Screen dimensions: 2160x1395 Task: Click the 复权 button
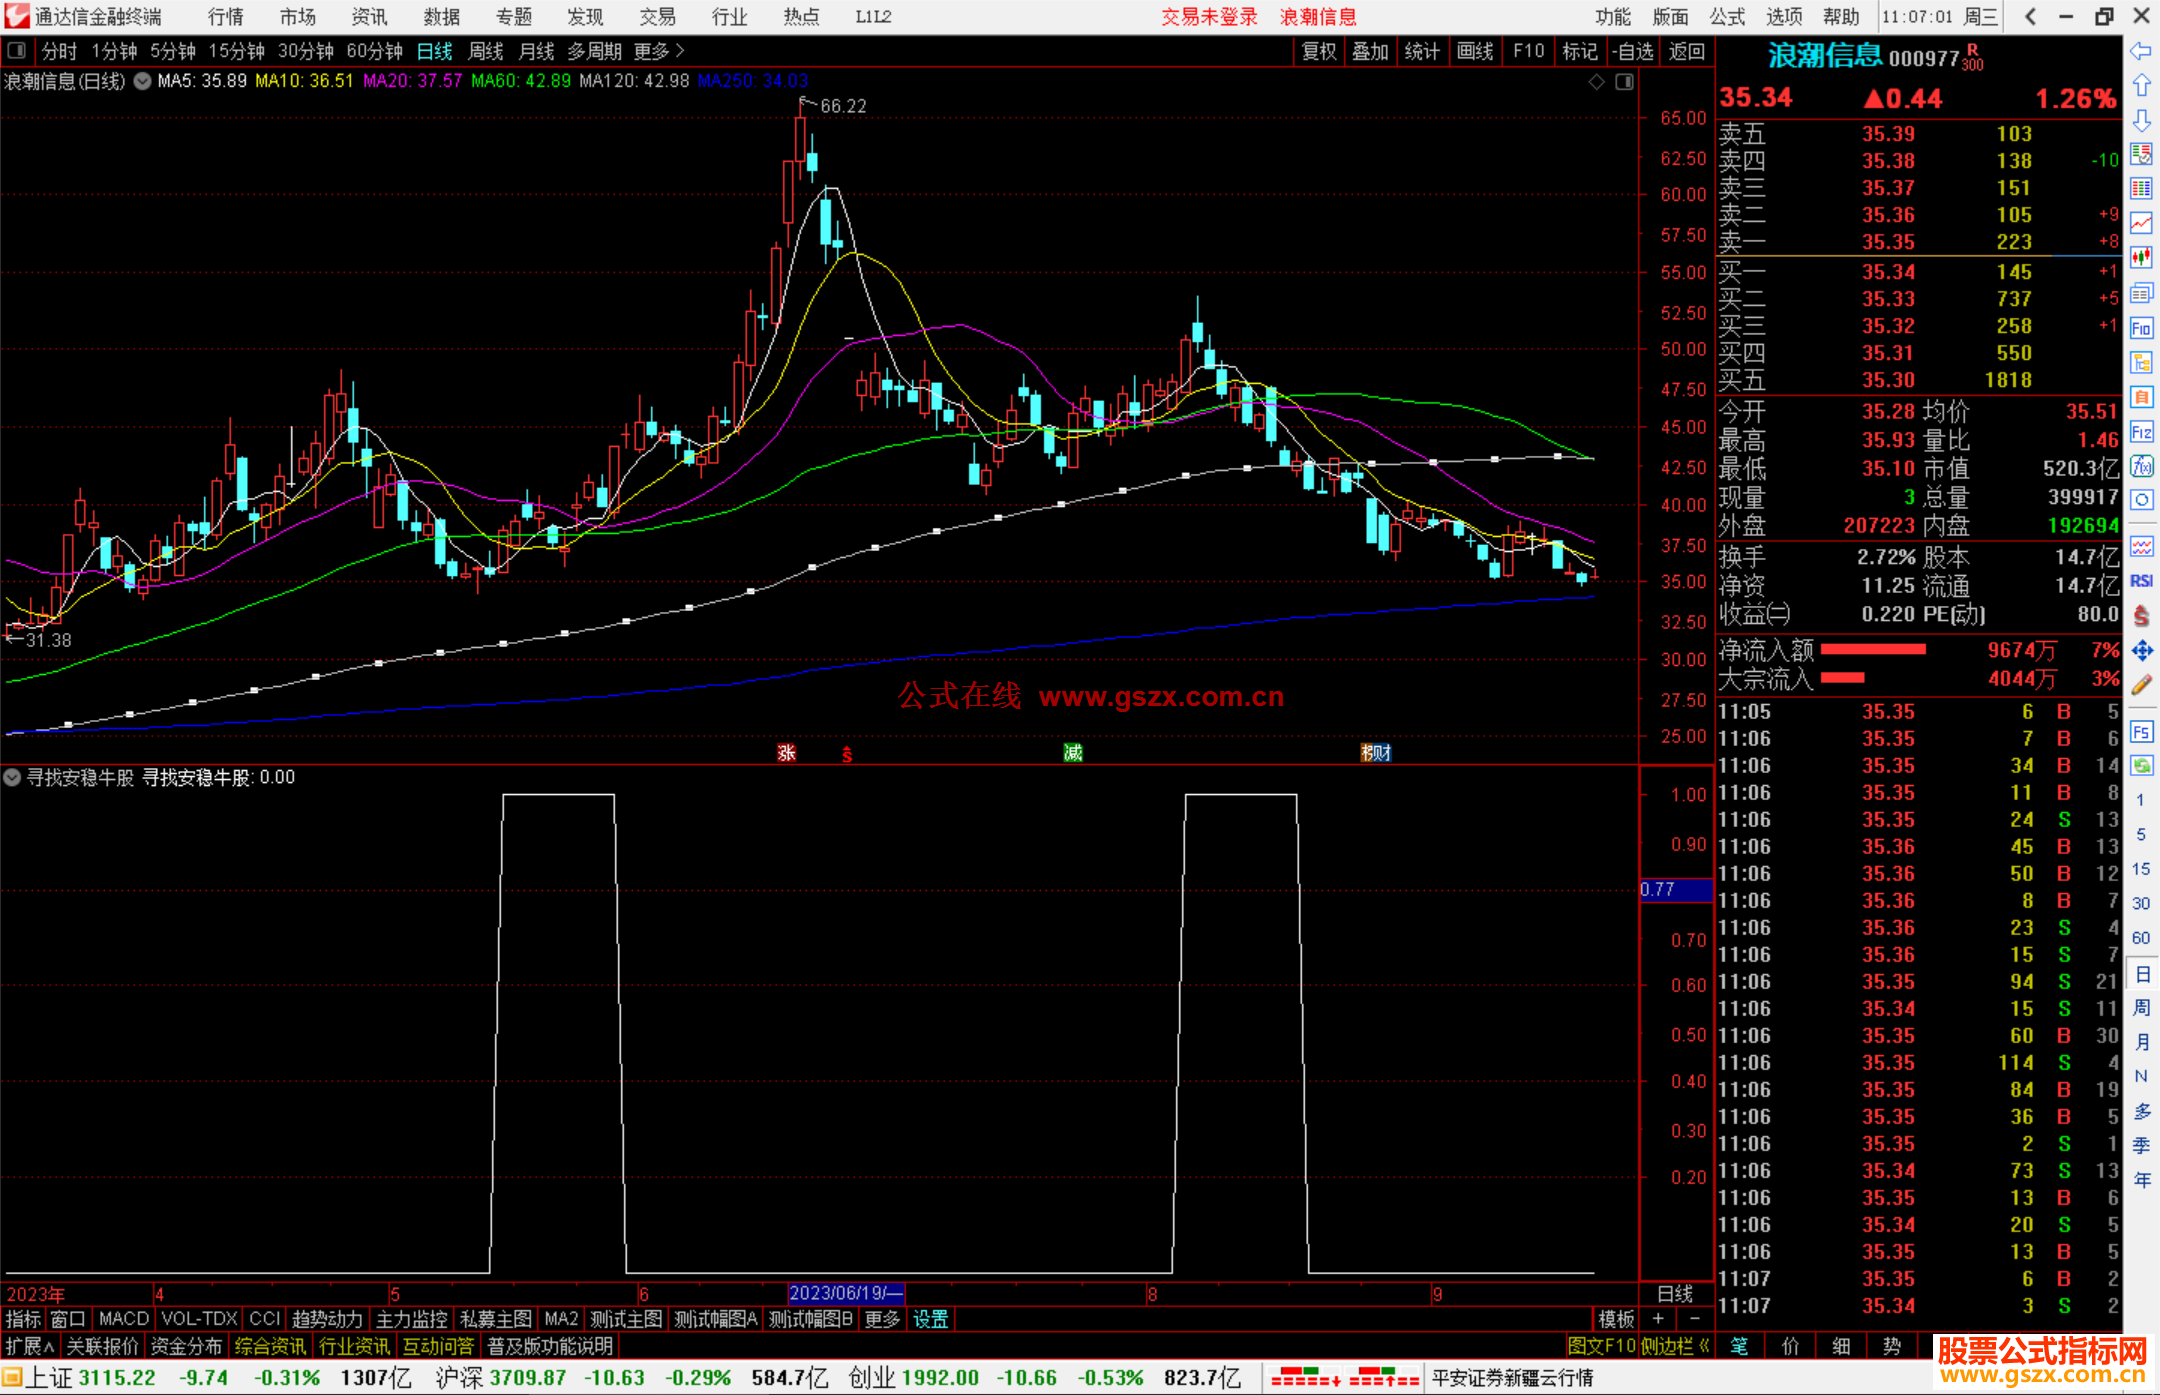click(x=1318, y=51)
